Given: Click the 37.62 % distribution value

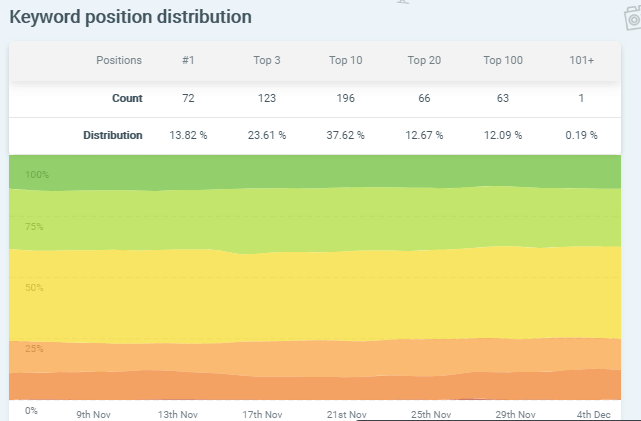Looking at the screenshot, I should click(x=345, y=135).
